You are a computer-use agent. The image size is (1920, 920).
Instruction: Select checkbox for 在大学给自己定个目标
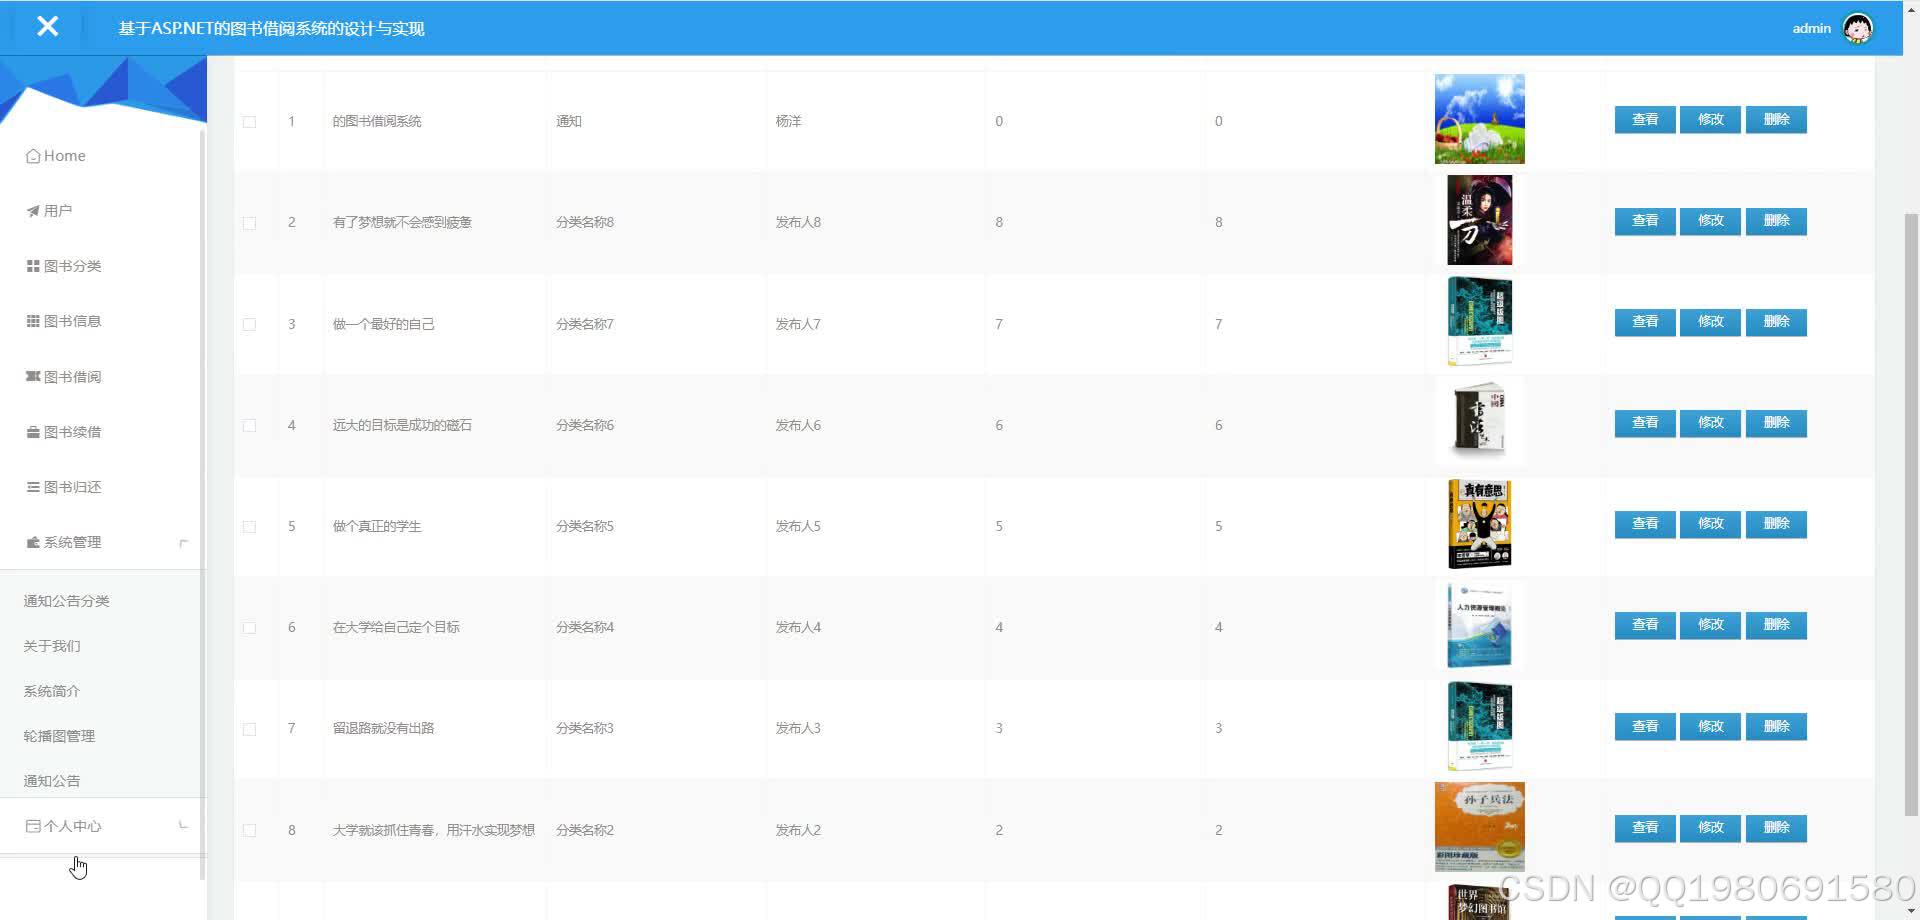tap(249, 628)
